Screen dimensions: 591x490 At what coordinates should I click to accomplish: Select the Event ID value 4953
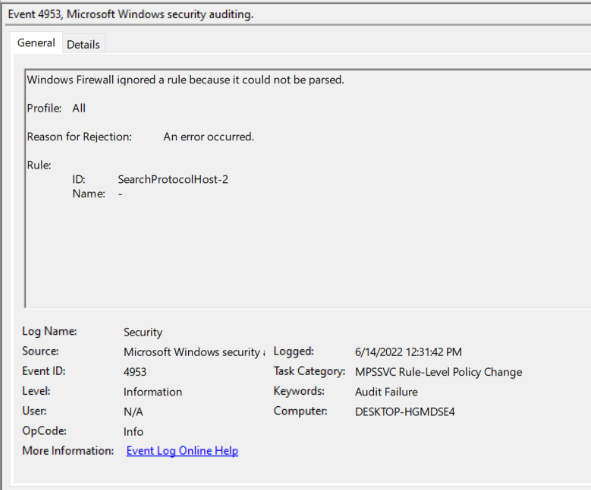click(x=135, y=372)
